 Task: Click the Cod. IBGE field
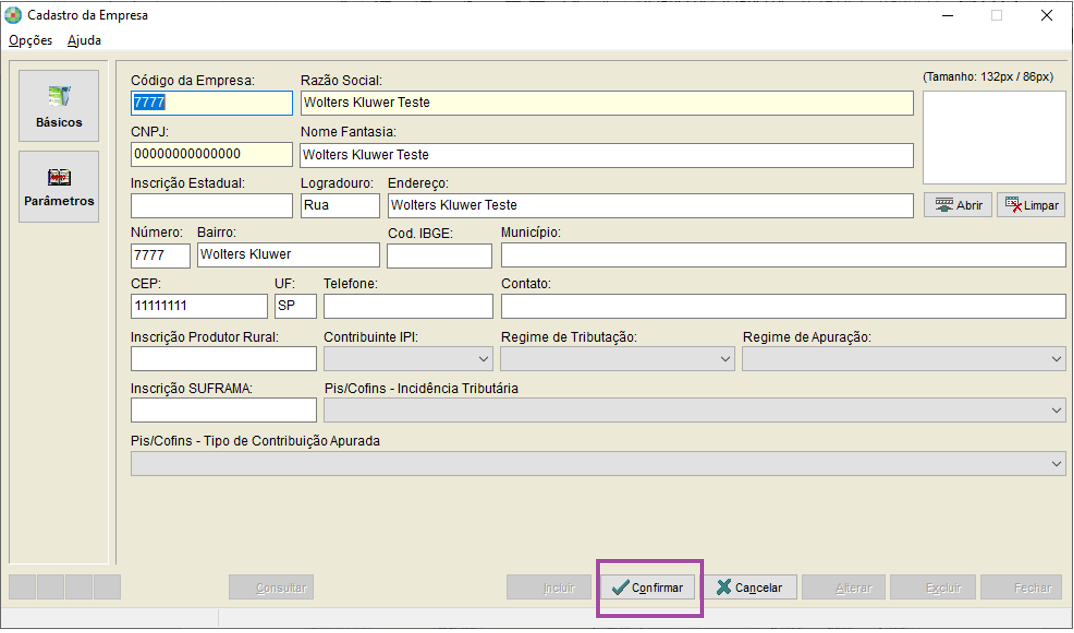(x=440, y=256)
